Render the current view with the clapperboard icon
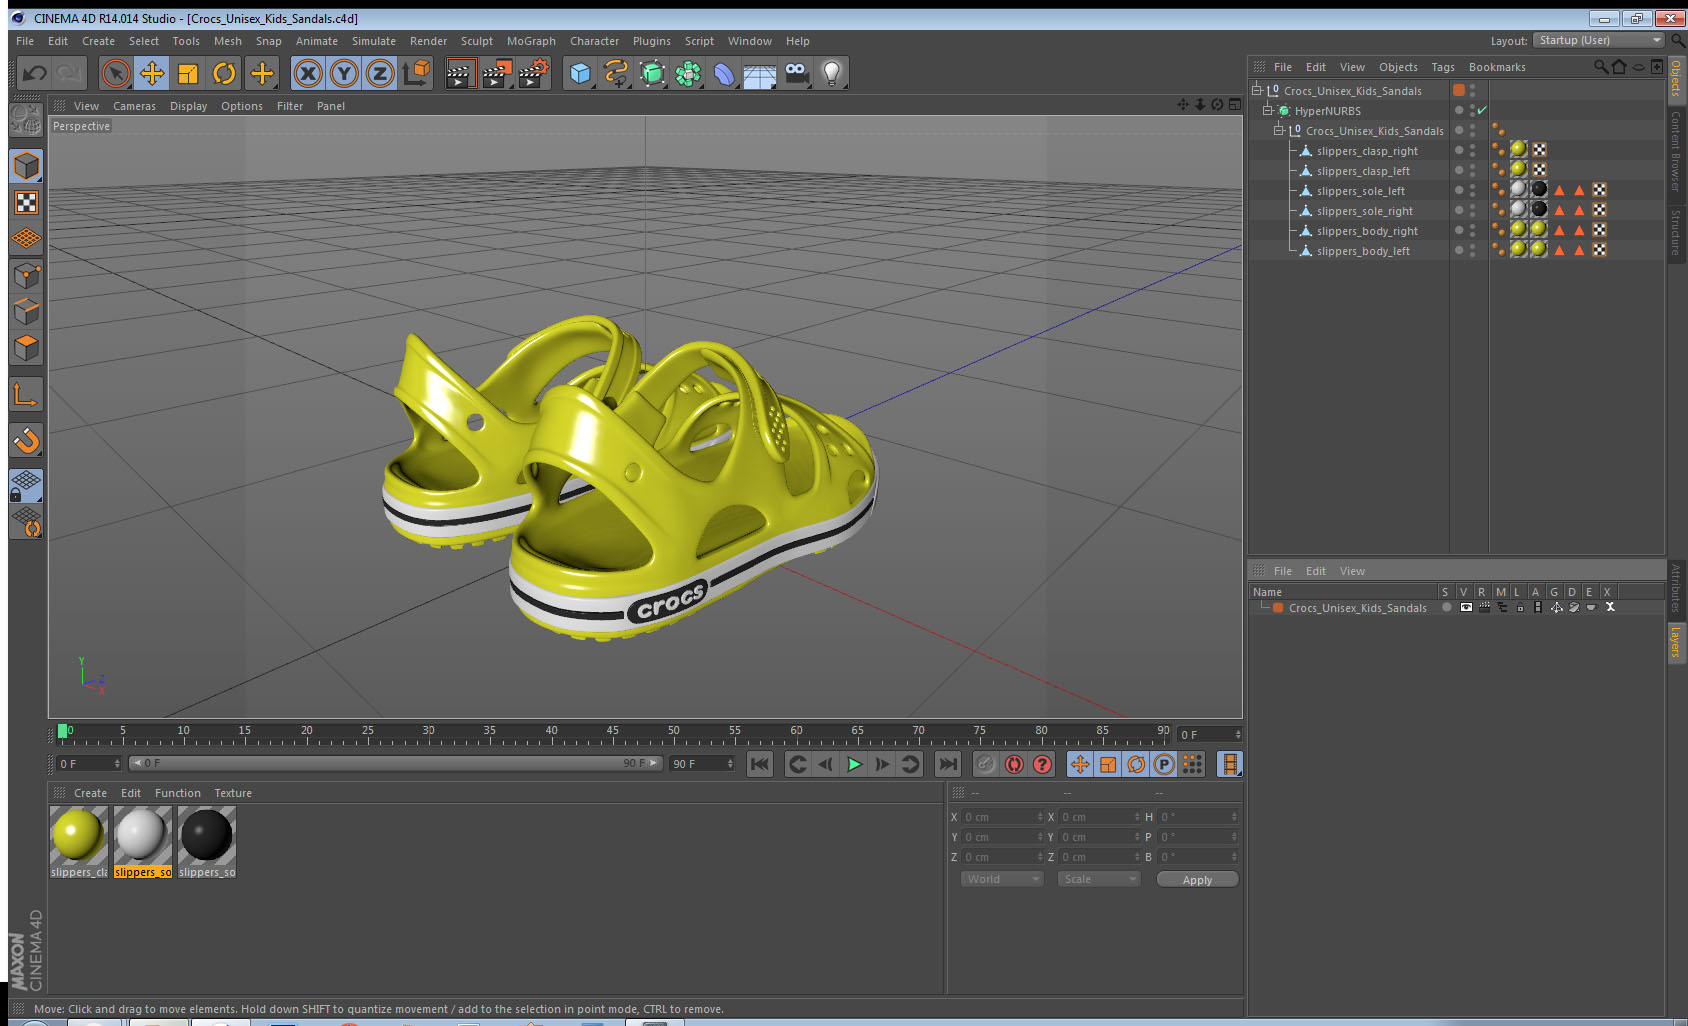The width and height of the screenshot is (1688, 1026). click(x=459, y=73)
